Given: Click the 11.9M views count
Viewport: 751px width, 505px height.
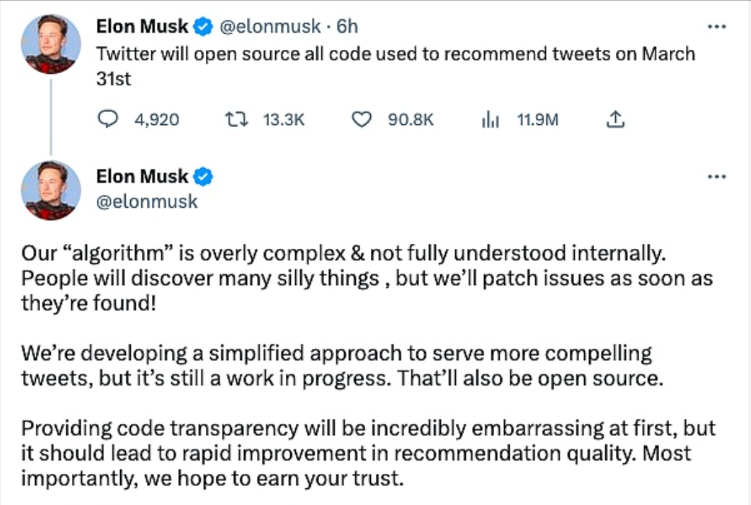Looking at the screenshot, I should [x=537, y=120].
